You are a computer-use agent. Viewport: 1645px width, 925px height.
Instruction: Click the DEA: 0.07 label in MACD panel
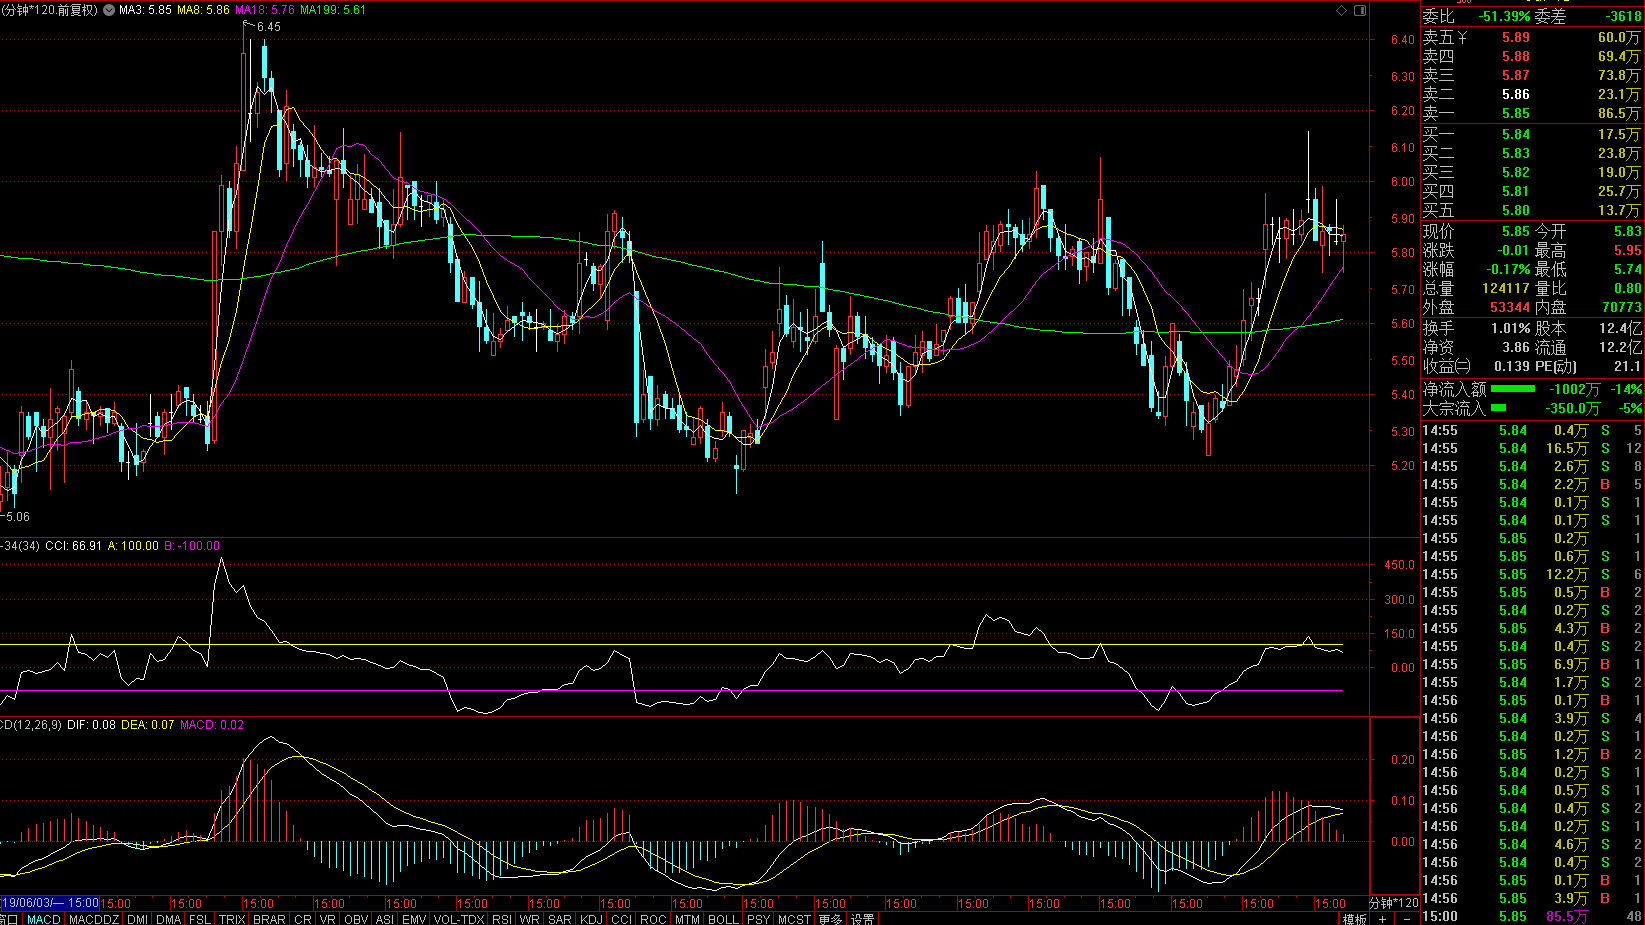click(x=148, y=725)
